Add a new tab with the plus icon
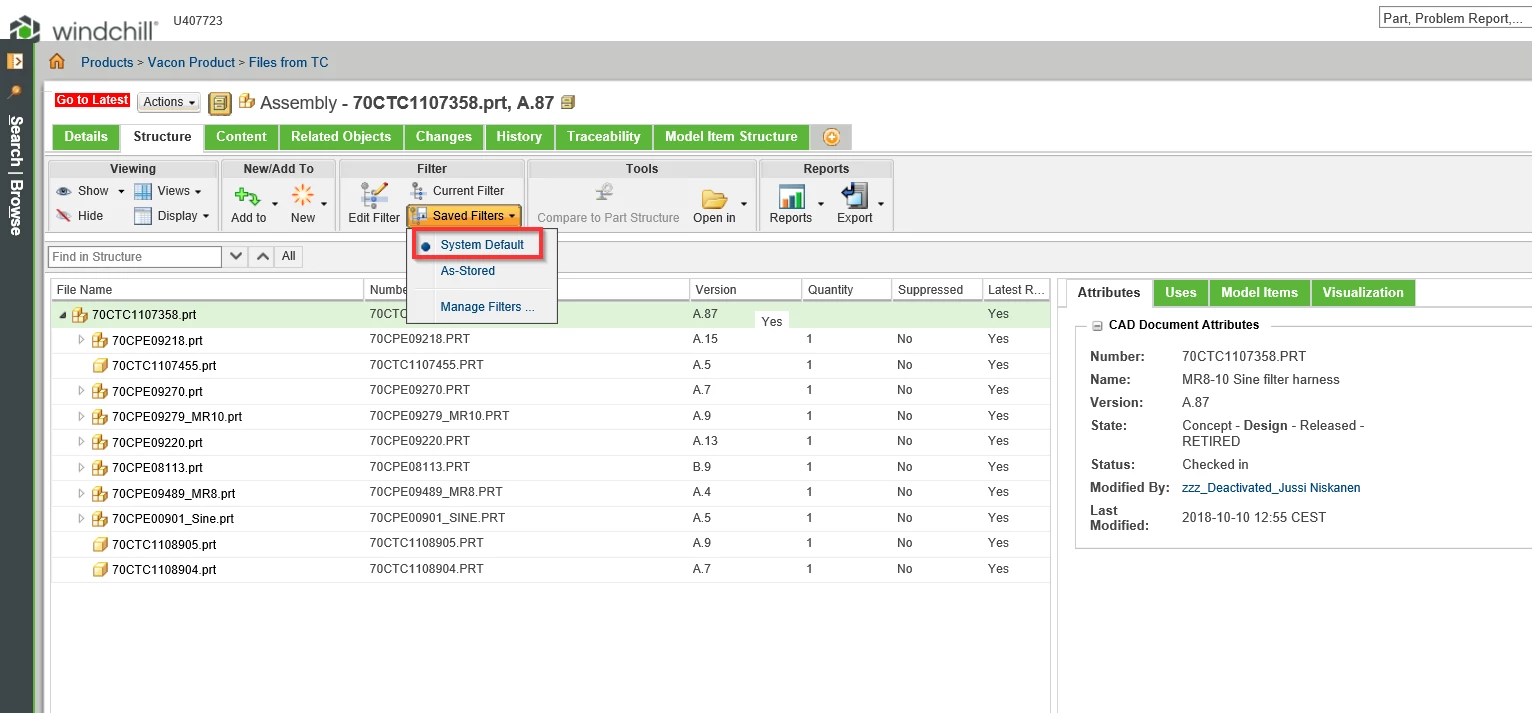The height and width of the screenshot is (713, 1532). pos(830,137)
